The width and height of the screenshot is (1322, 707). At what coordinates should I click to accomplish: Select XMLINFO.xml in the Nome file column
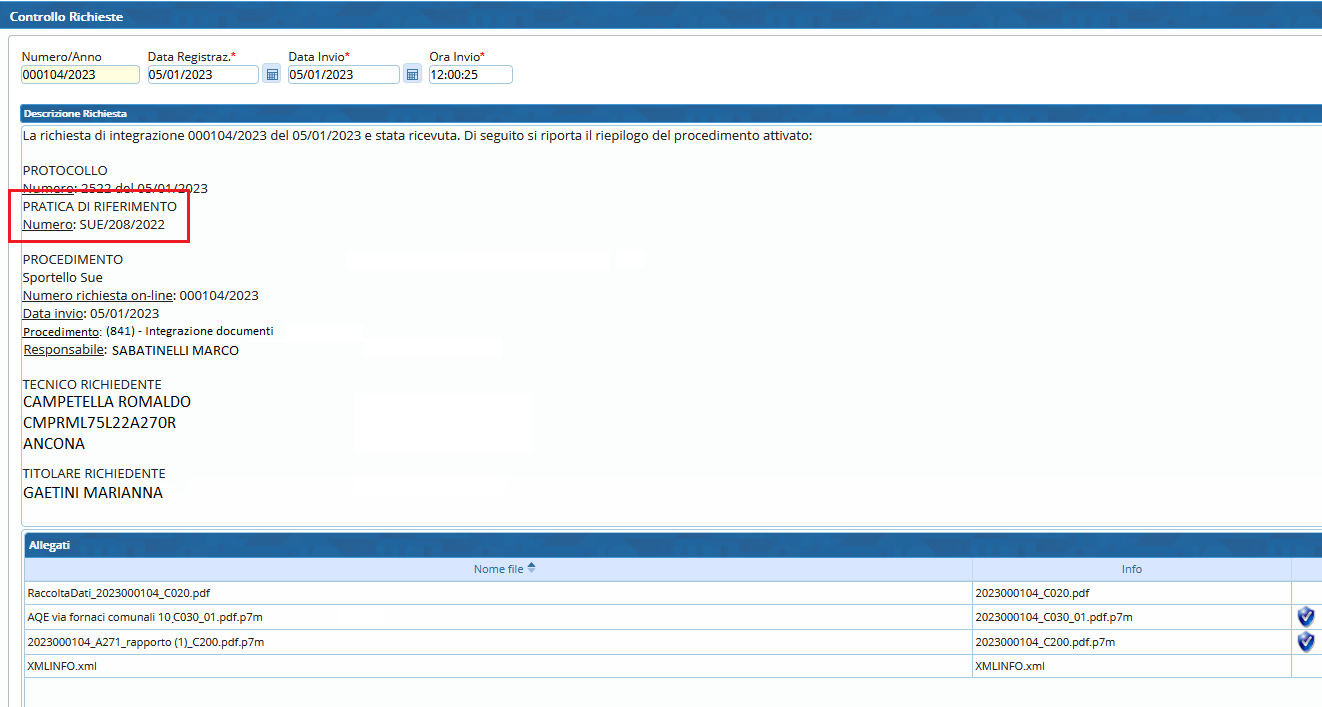62,666
